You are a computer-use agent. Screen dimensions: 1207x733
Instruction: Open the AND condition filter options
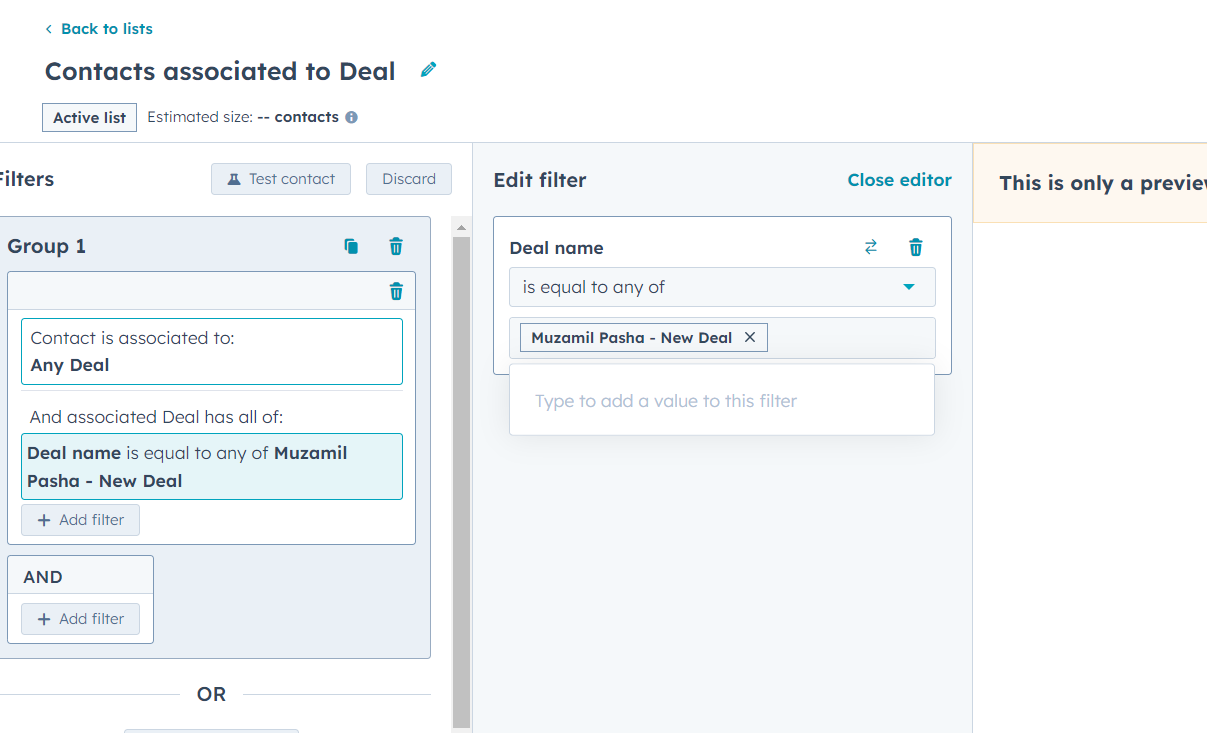click(80, 619)
